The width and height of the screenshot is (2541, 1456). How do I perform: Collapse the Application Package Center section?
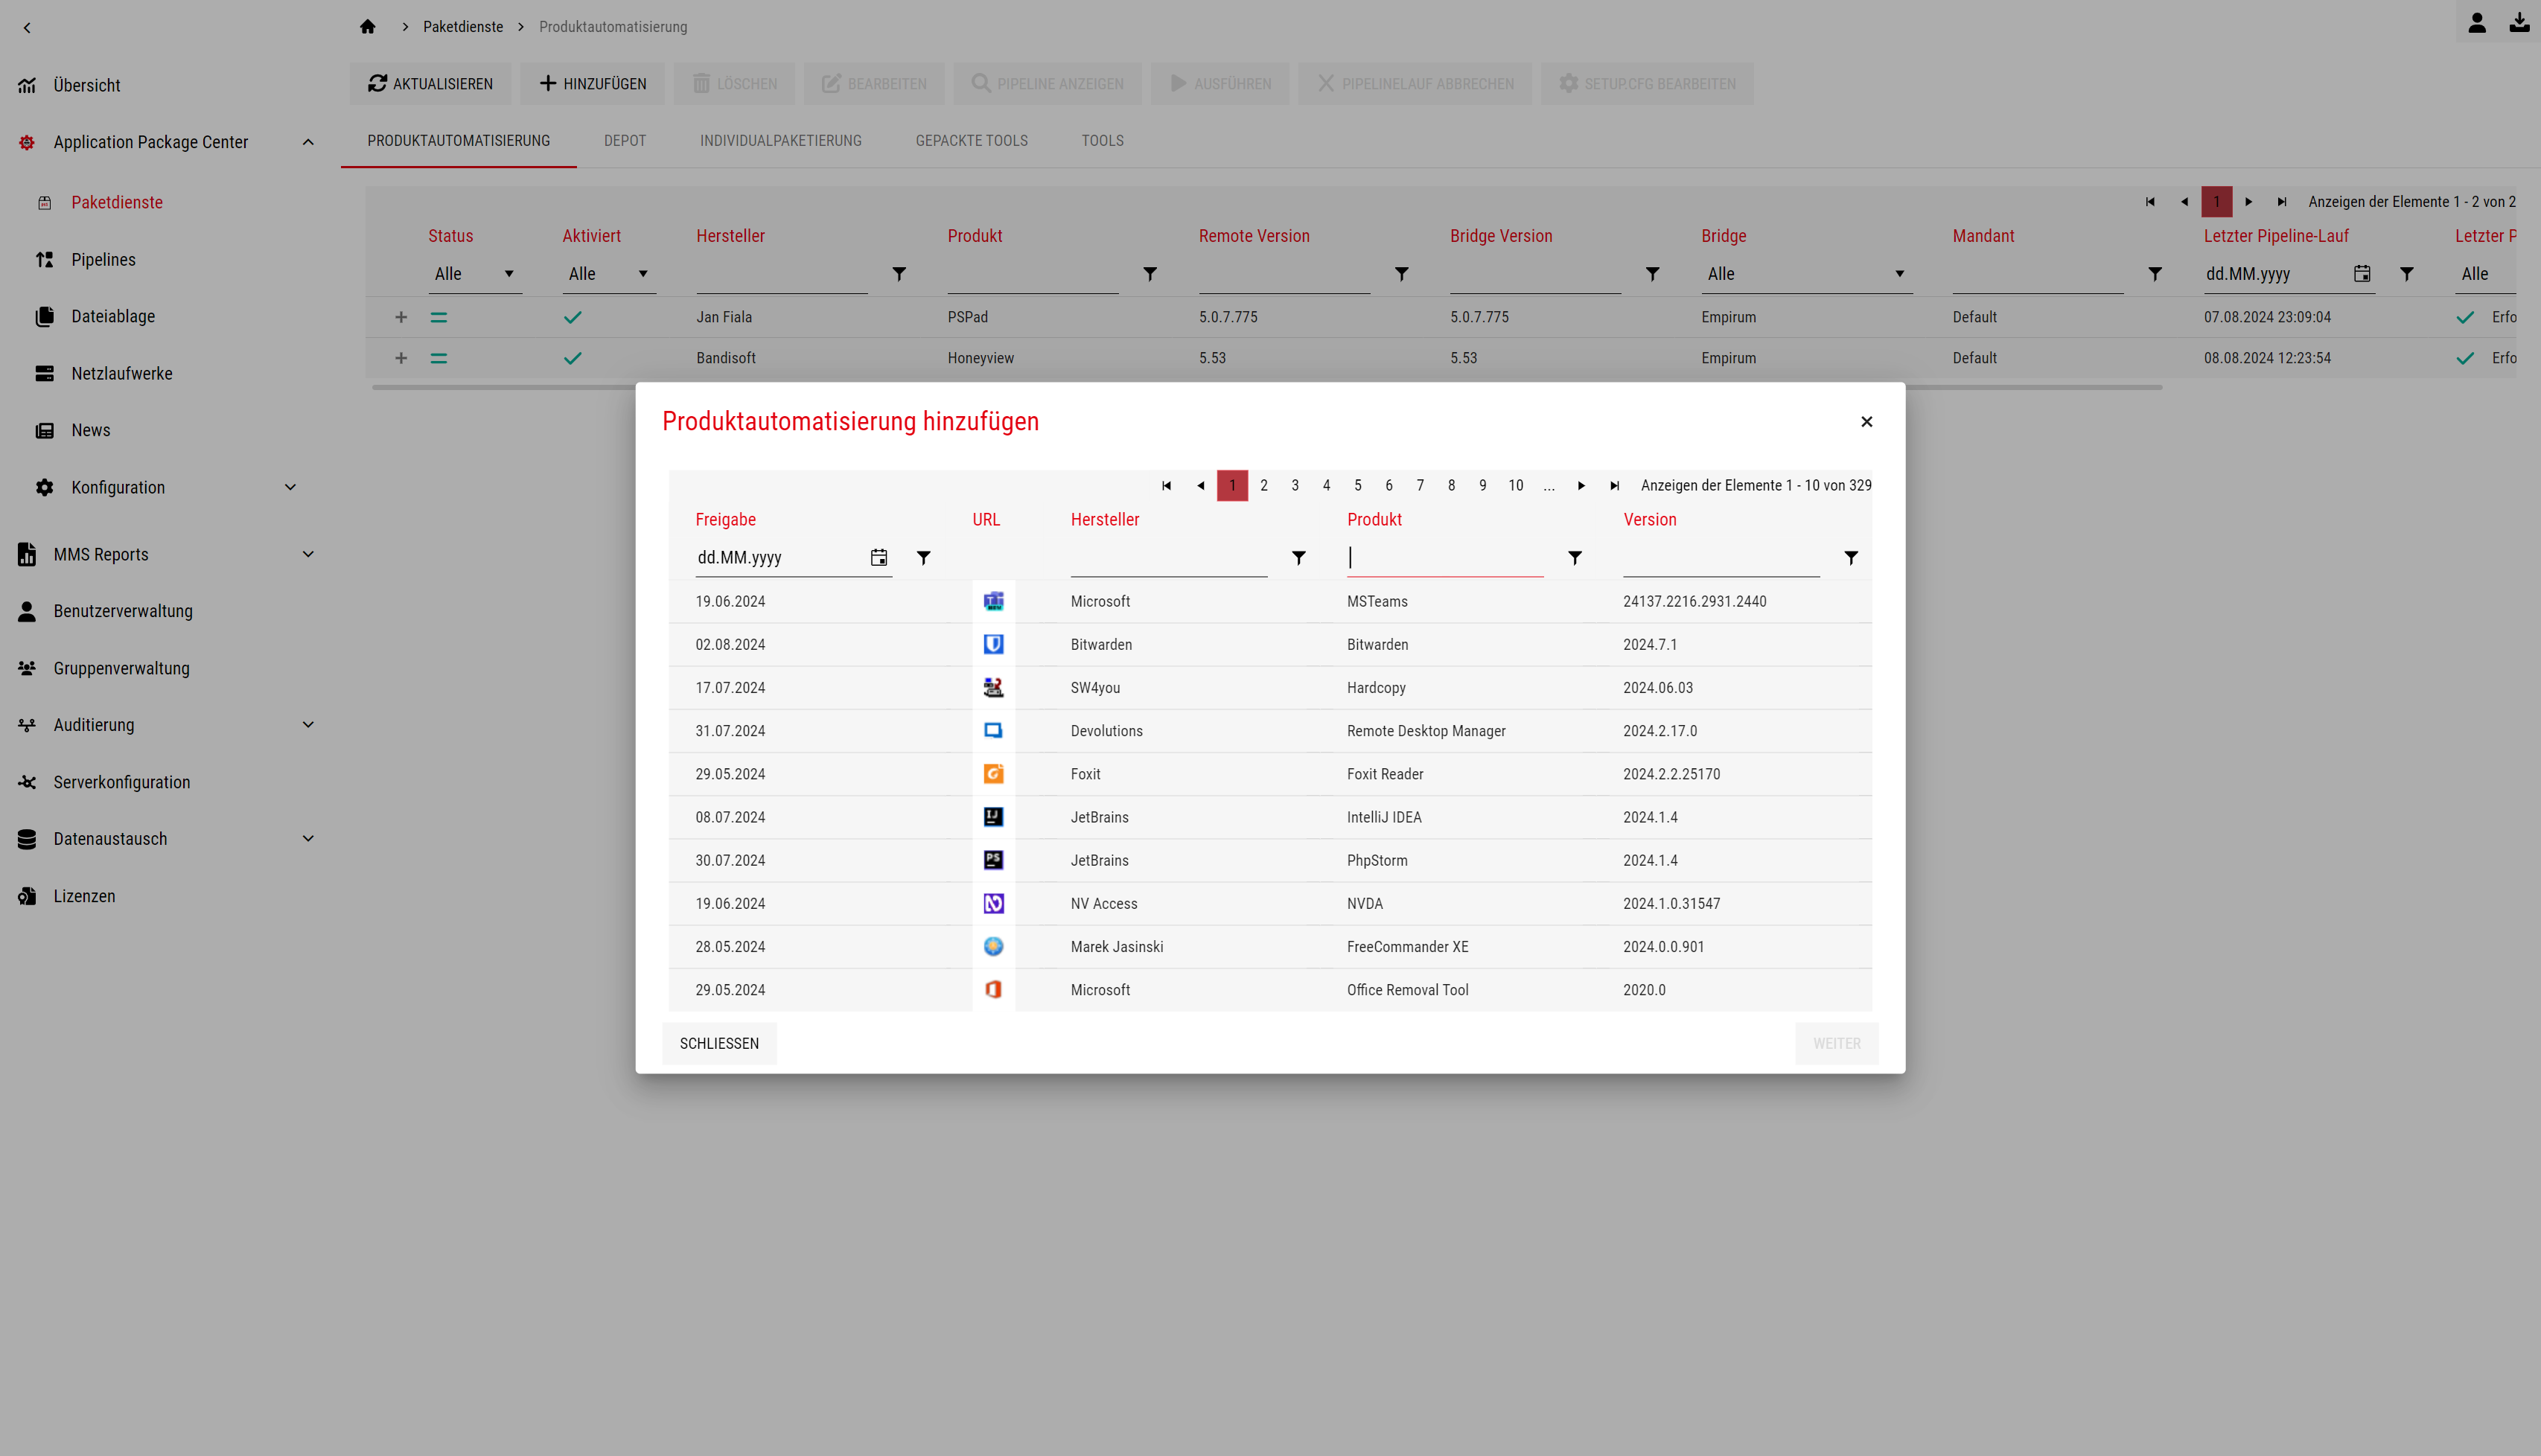(x=308, y=142)
